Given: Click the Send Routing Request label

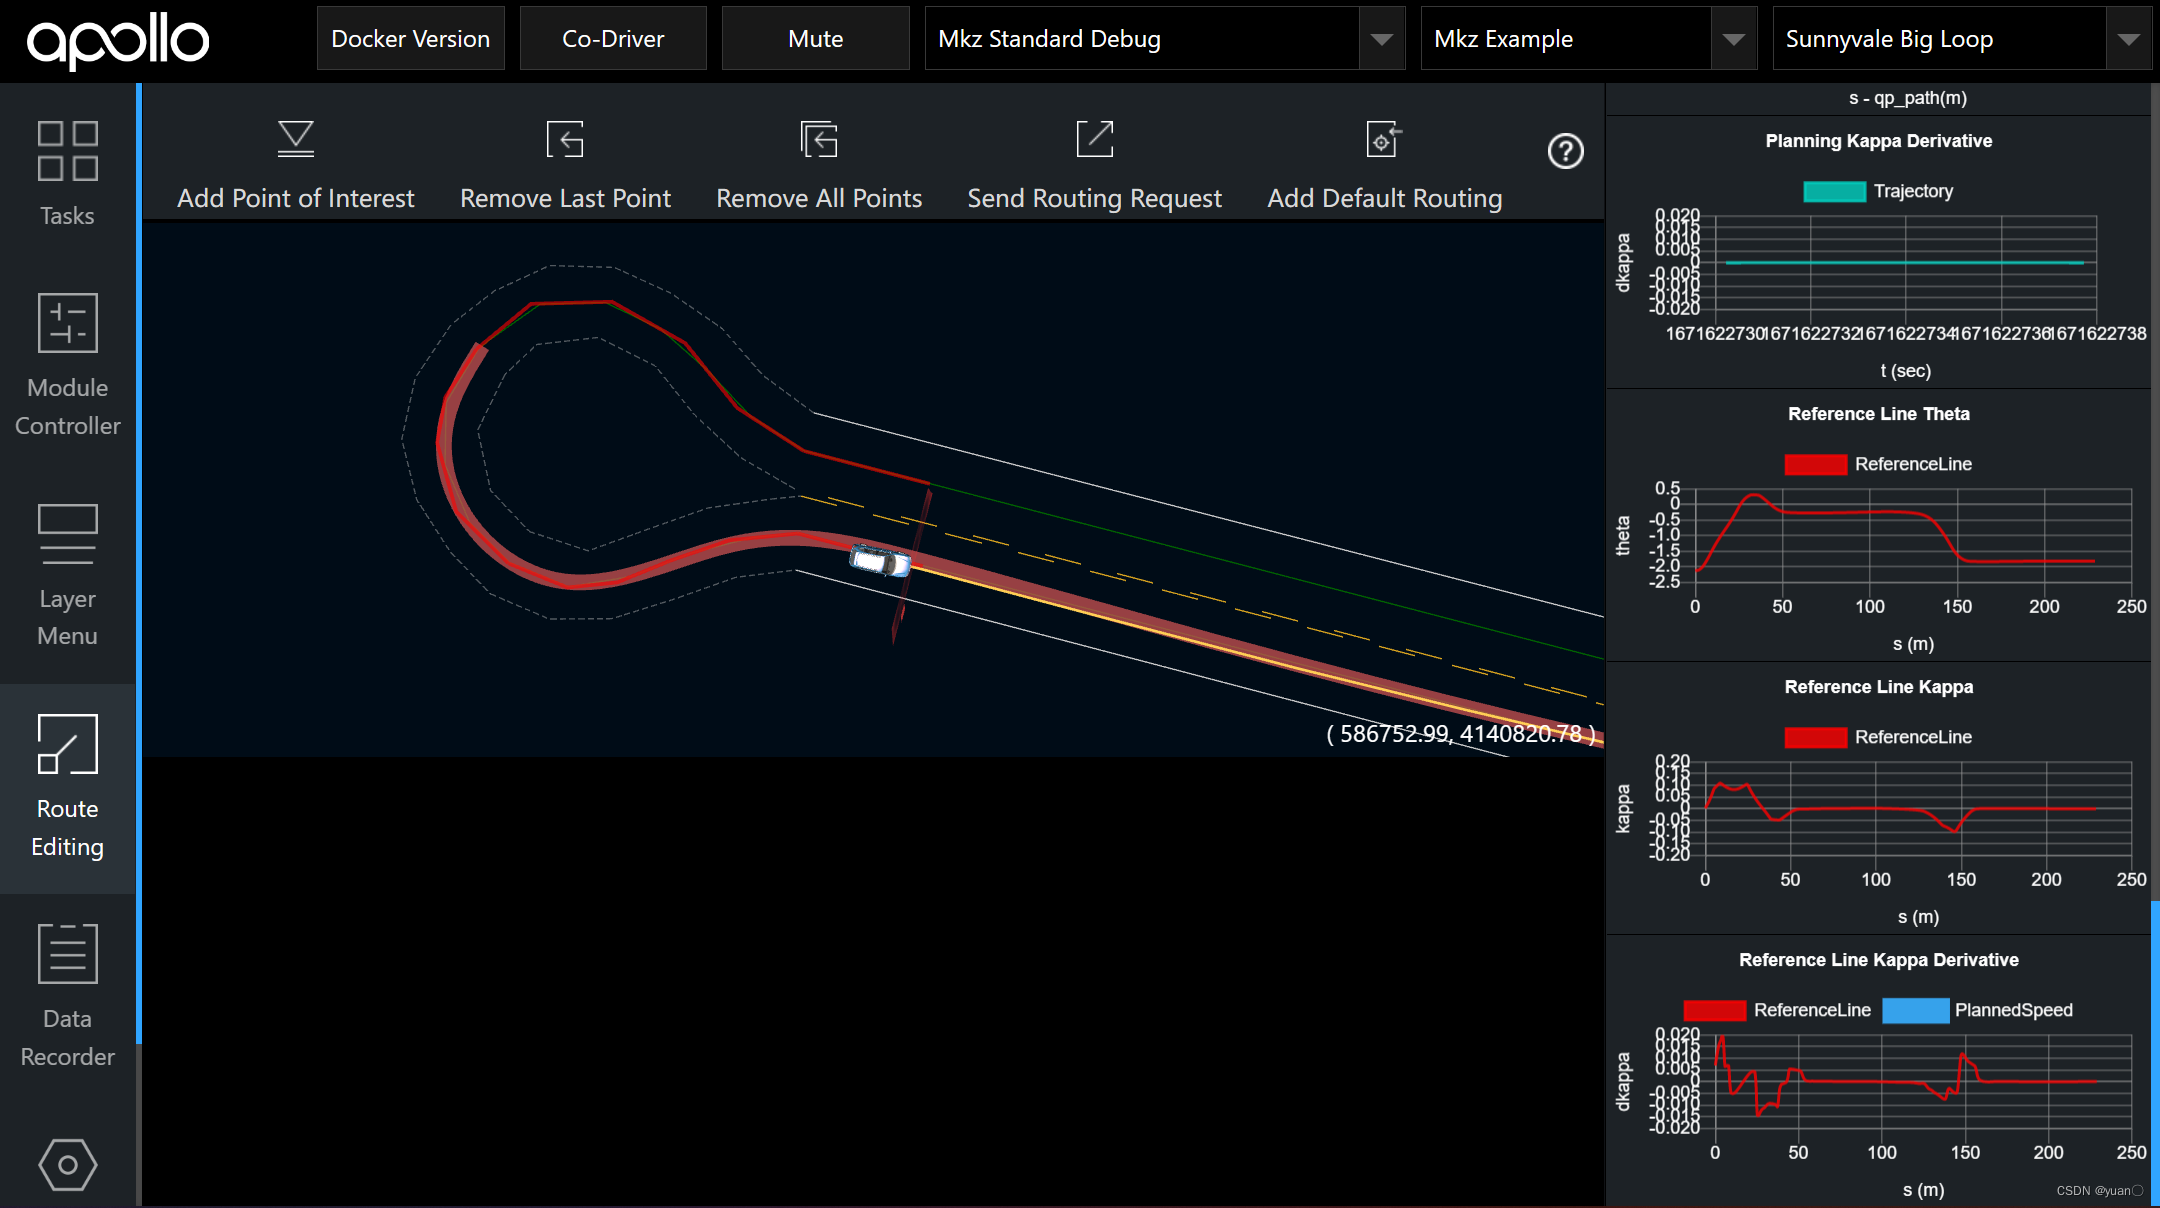Looking at the screenshot, I should 1094,198.
